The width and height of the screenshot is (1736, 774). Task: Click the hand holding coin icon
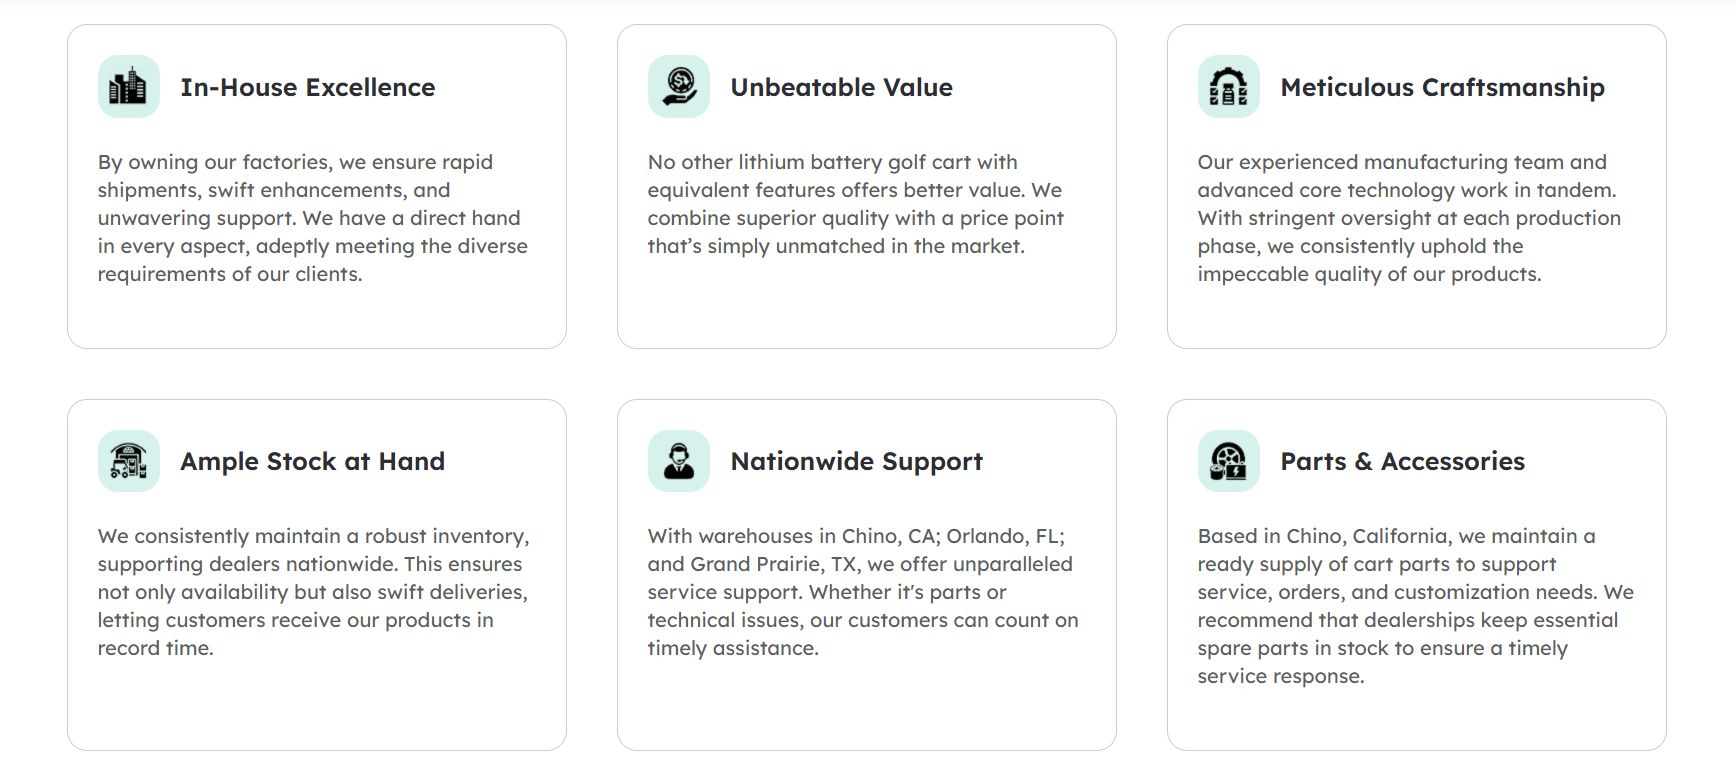tap(678, 87)
